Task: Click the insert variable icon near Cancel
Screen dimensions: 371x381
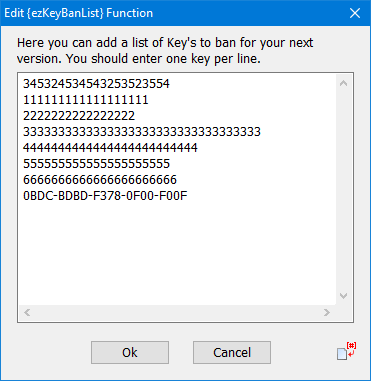Action: click(x=346, y=351)
